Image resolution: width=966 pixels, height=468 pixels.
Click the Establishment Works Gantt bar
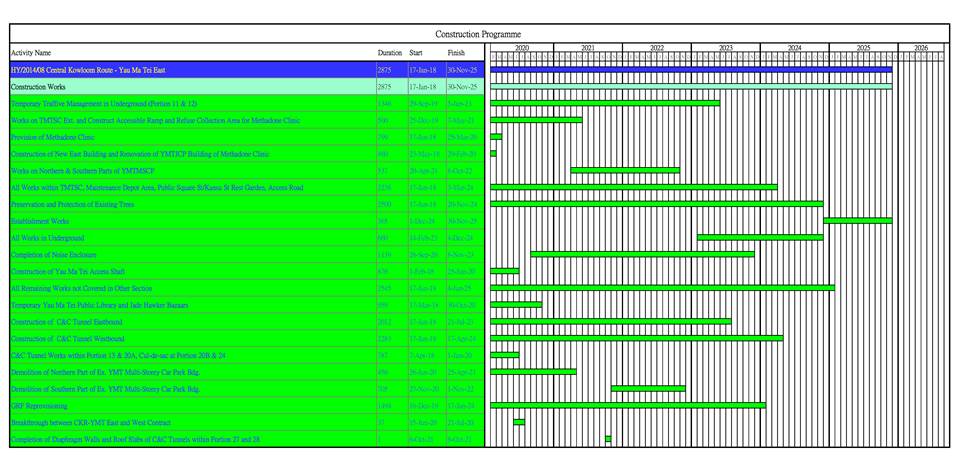pos(857,221)
